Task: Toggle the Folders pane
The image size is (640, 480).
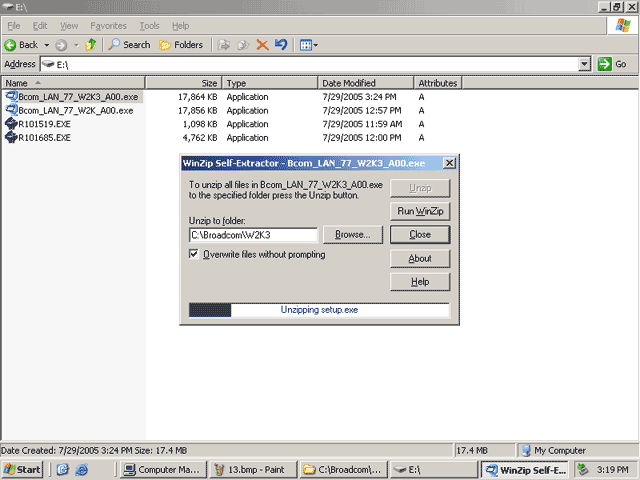Action: 181,45
